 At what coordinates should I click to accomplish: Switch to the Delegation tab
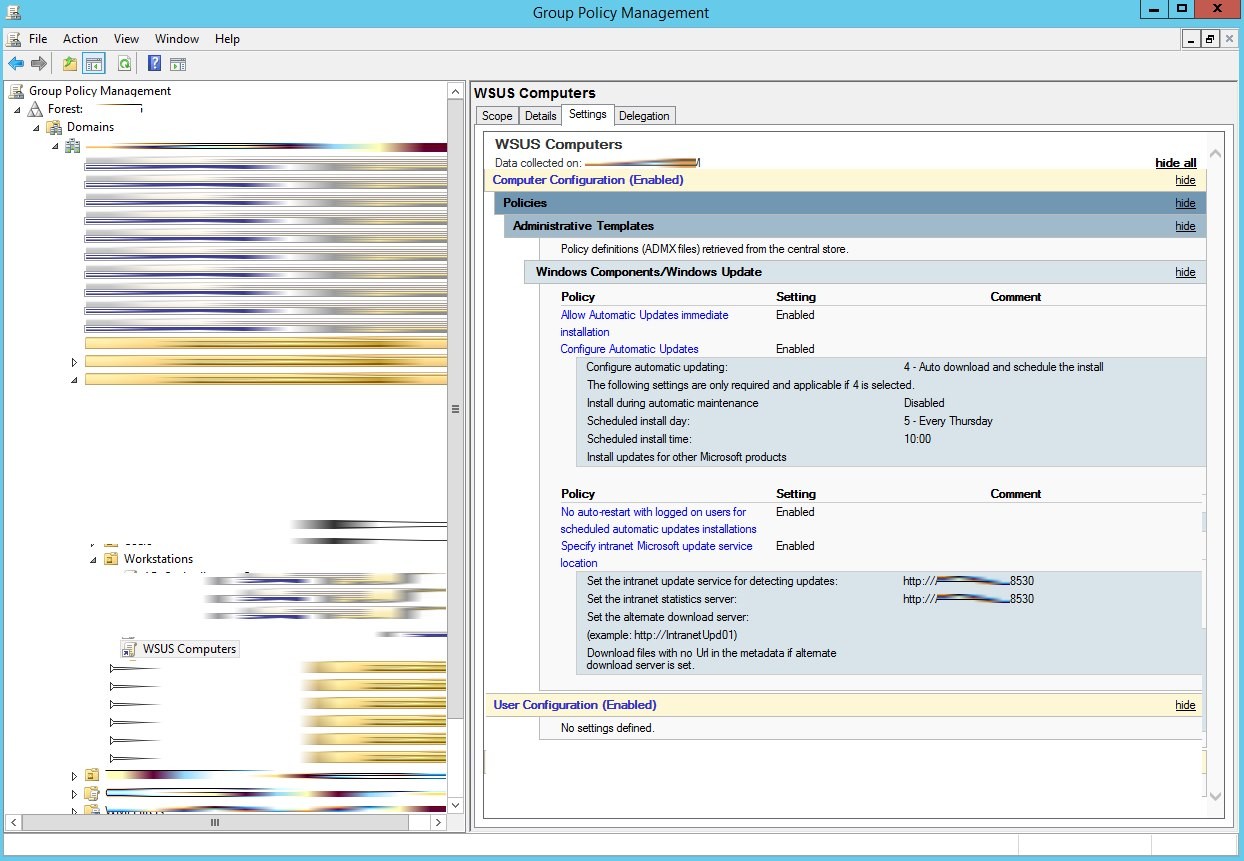click(644, 116)
